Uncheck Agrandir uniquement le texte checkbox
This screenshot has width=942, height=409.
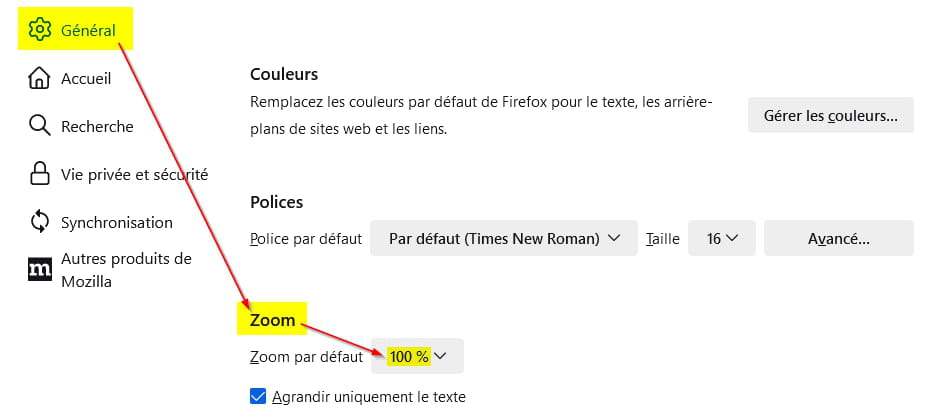pos(258,396)
